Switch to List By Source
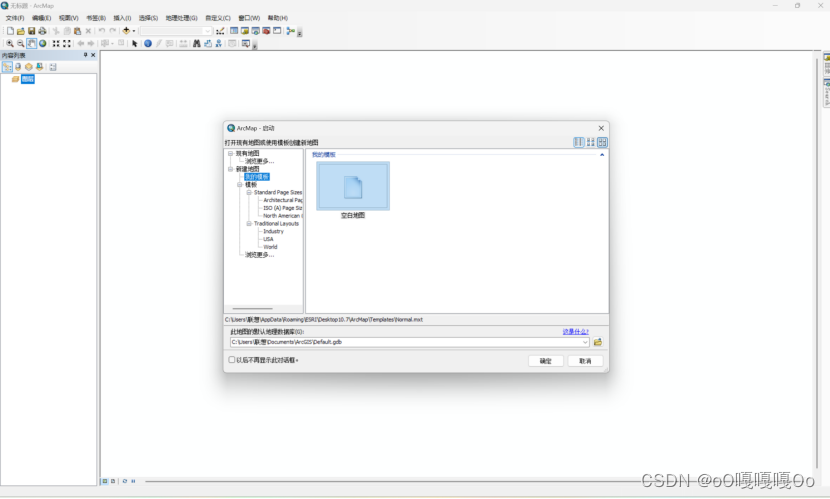The width and height of the screenshot is (830, 499). pos(18,67)
